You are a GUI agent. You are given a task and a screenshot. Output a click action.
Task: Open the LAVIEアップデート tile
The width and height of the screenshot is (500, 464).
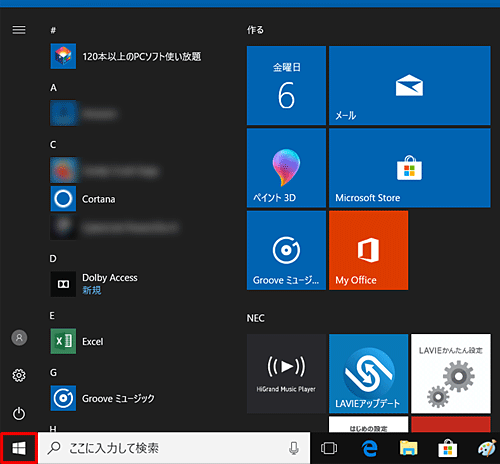click(x=369, y=374)
